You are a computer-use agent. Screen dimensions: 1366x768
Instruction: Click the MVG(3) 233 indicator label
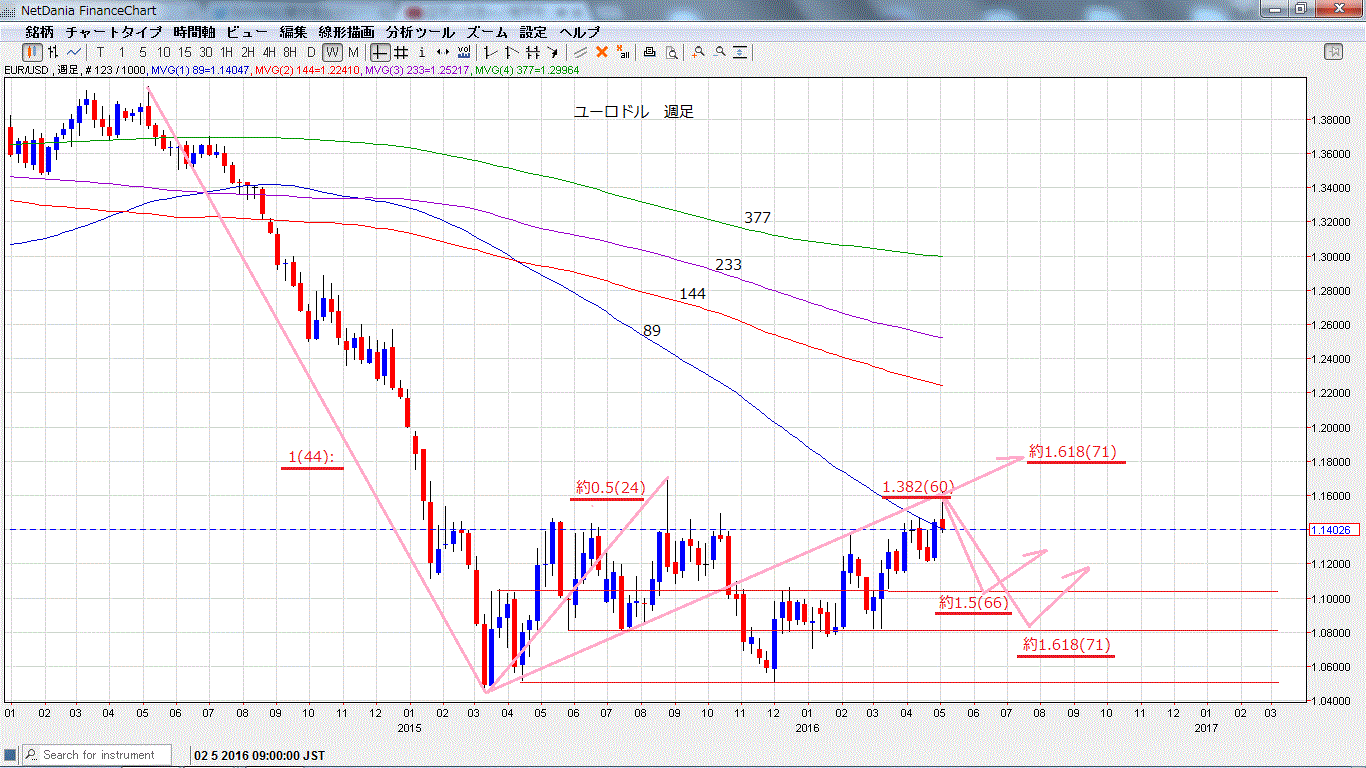pos(417,70)
